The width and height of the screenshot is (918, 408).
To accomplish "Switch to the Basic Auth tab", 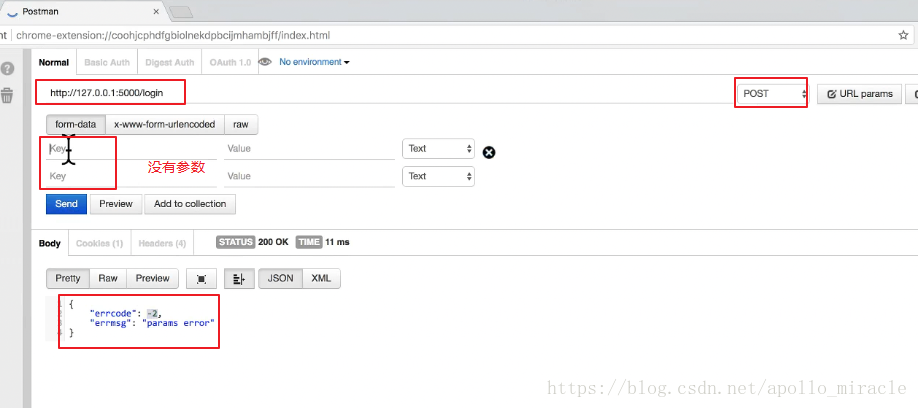I will (x=107, y=62).
